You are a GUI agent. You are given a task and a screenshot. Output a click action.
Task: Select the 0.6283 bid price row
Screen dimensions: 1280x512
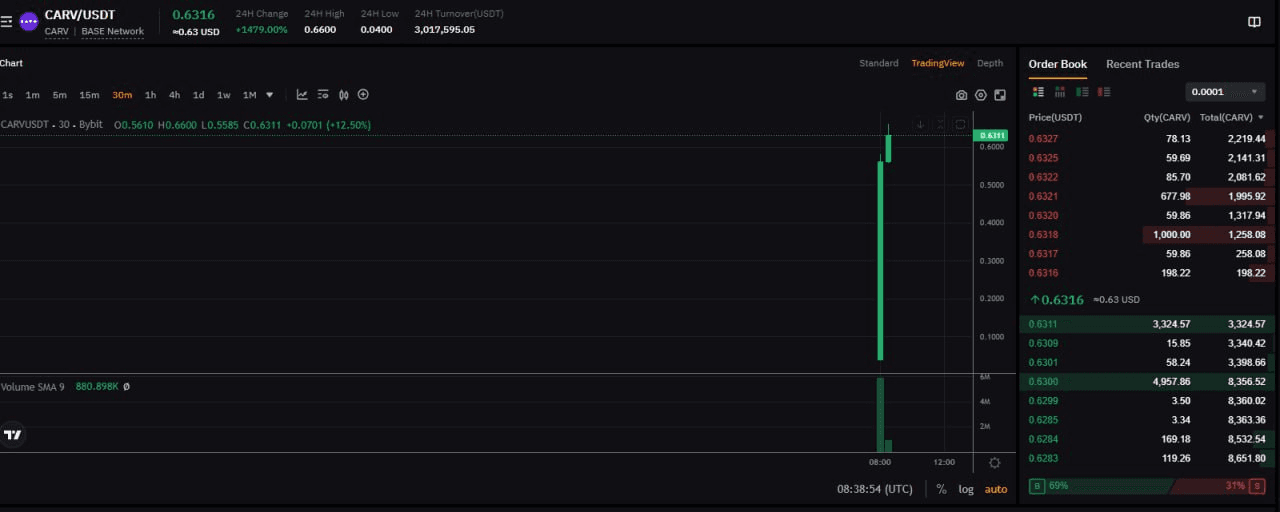[1147, 458]
